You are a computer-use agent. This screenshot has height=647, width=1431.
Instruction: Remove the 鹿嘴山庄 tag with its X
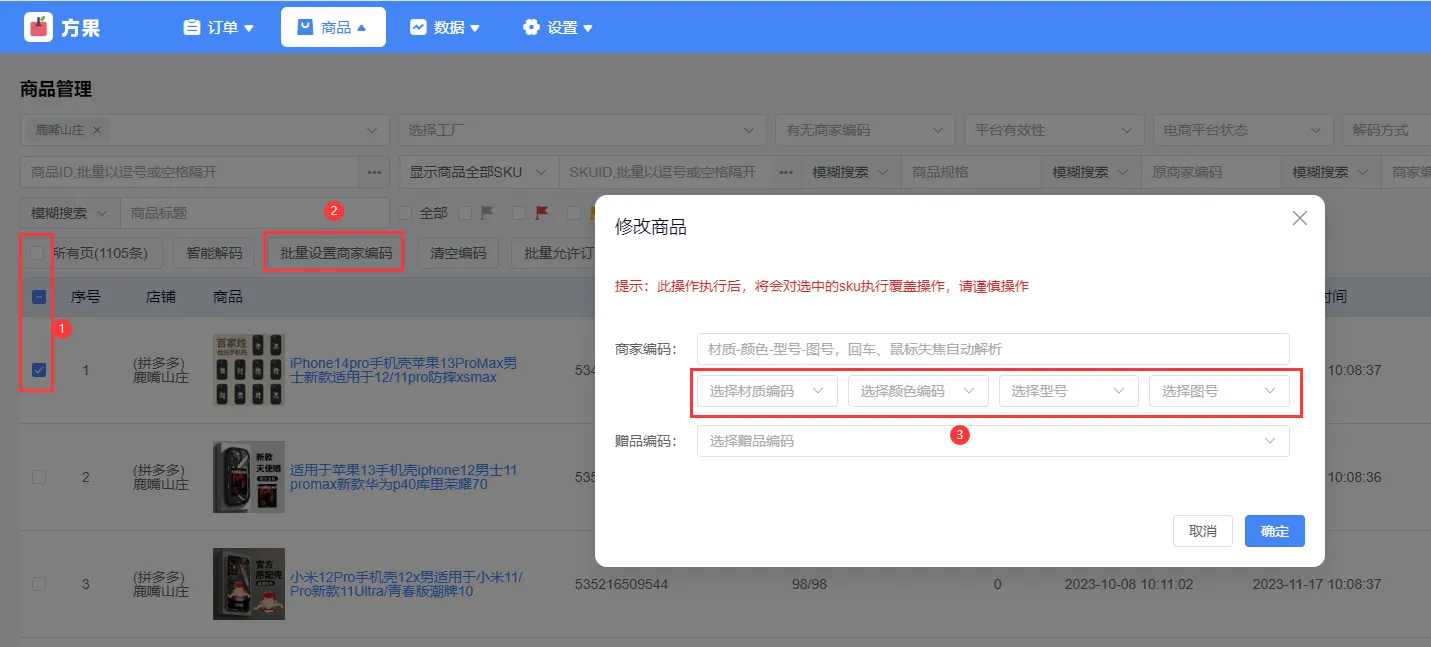click(97, 130)
